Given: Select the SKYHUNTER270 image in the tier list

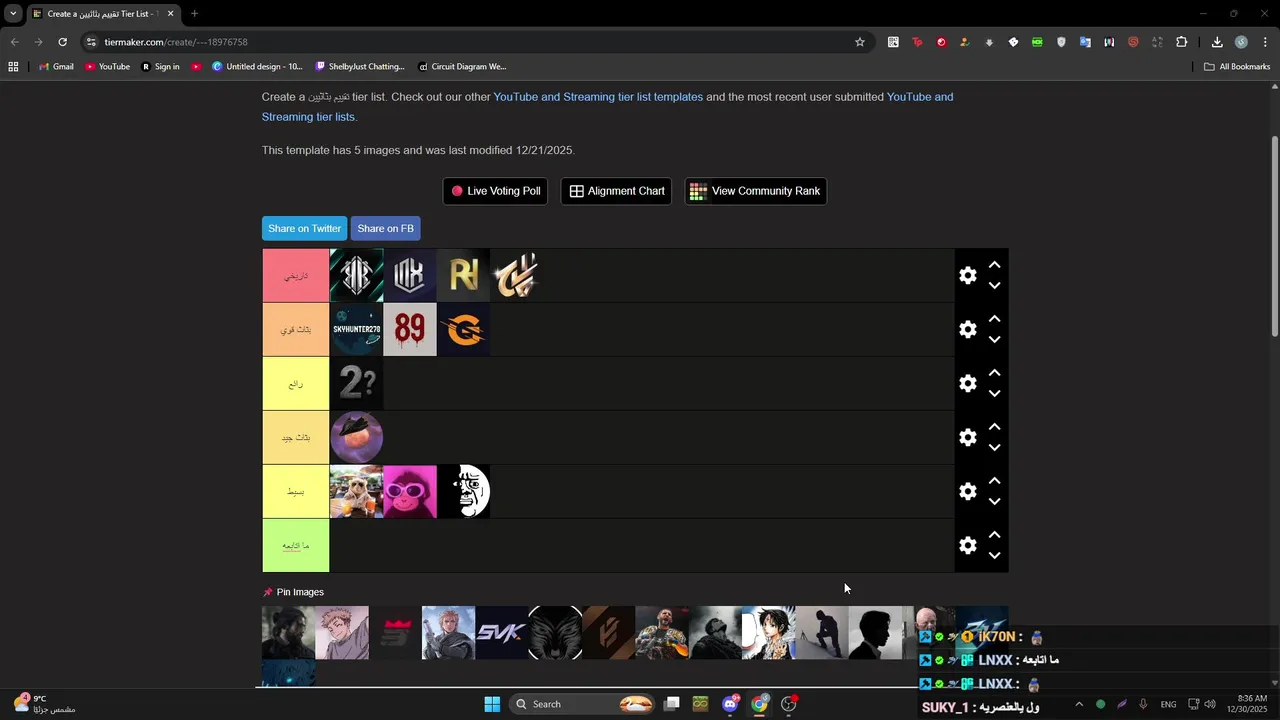Looking at the screenshot, I should [356, 329].
